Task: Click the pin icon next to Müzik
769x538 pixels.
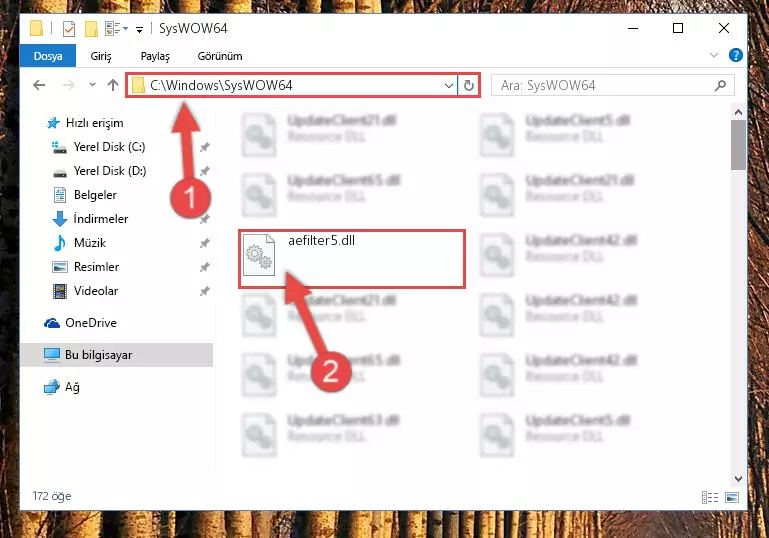Action: (x=205, y=243)
